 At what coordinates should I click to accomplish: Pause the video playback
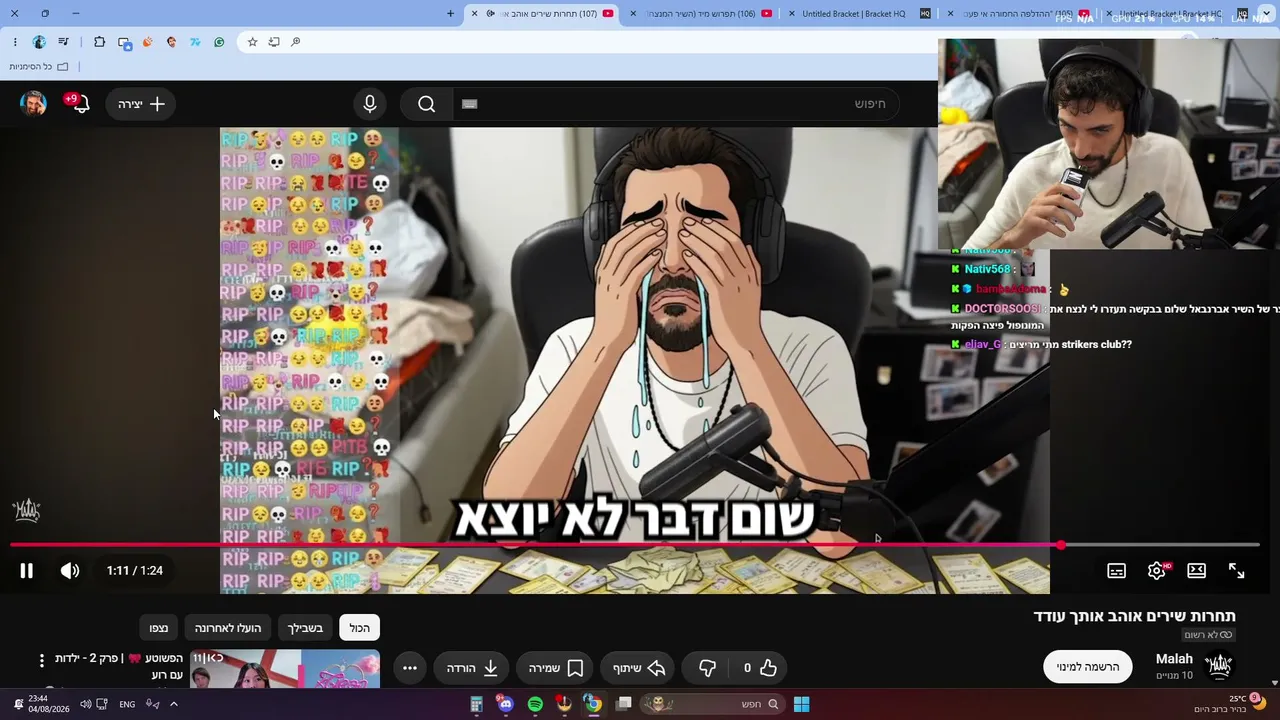[27, 571]
